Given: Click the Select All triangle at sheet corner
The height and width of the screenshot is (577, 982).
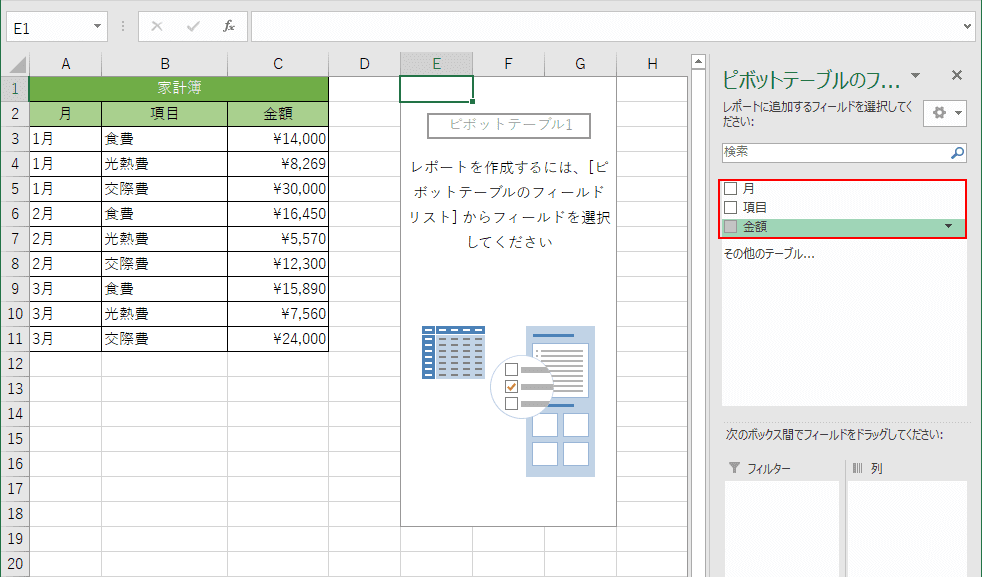Looking at the screenshot, I should [x=17, y=65].
